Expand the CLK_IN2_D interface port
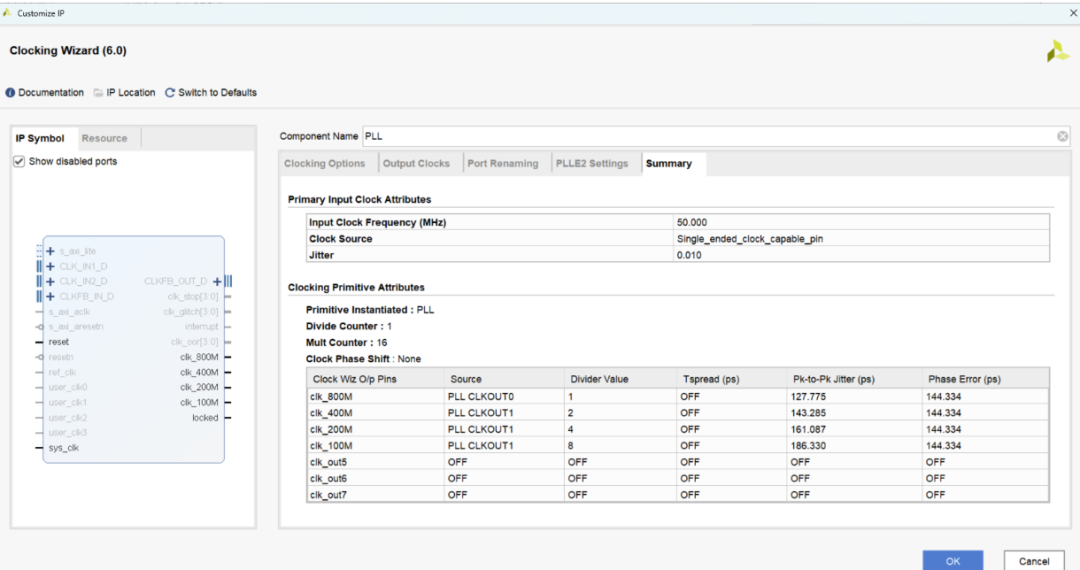Screen dimensions: 1080x570 coord(50,282)
